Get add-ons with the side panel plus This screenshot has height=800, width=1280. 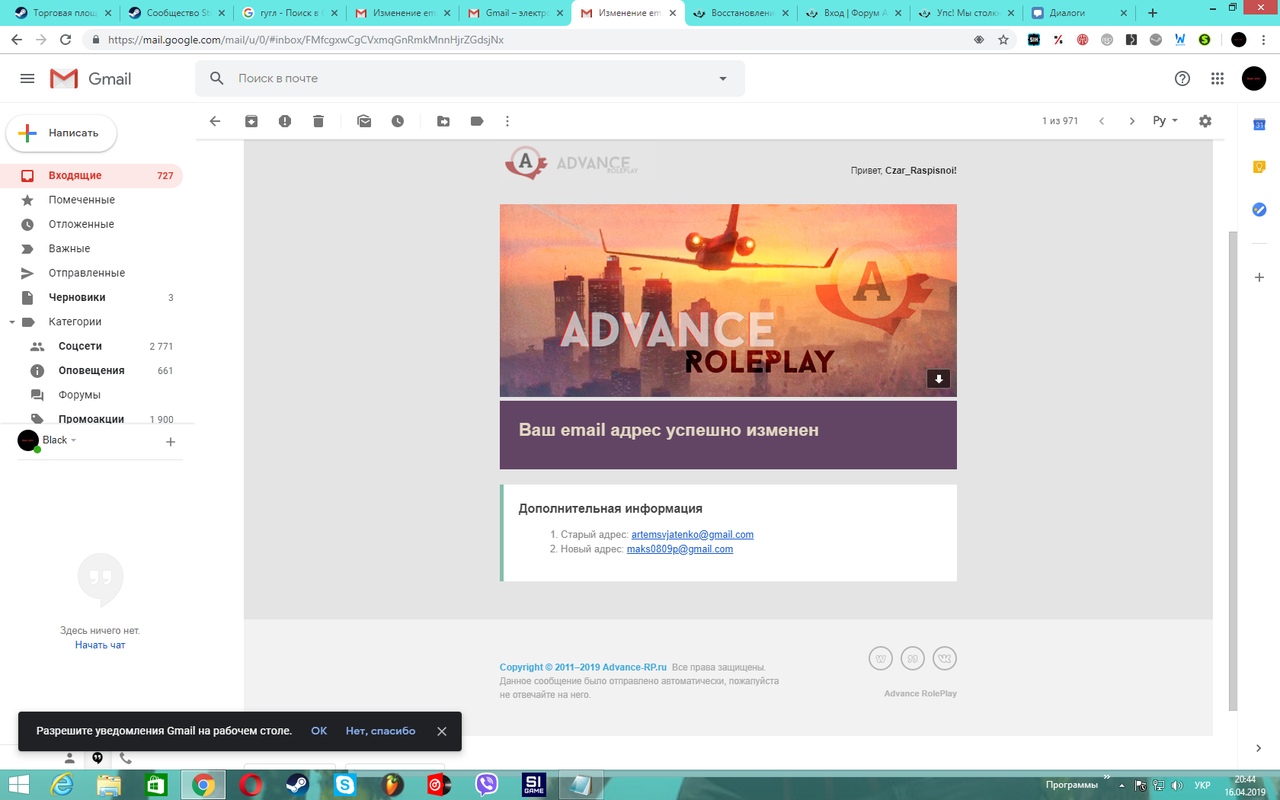point(1260,276)
